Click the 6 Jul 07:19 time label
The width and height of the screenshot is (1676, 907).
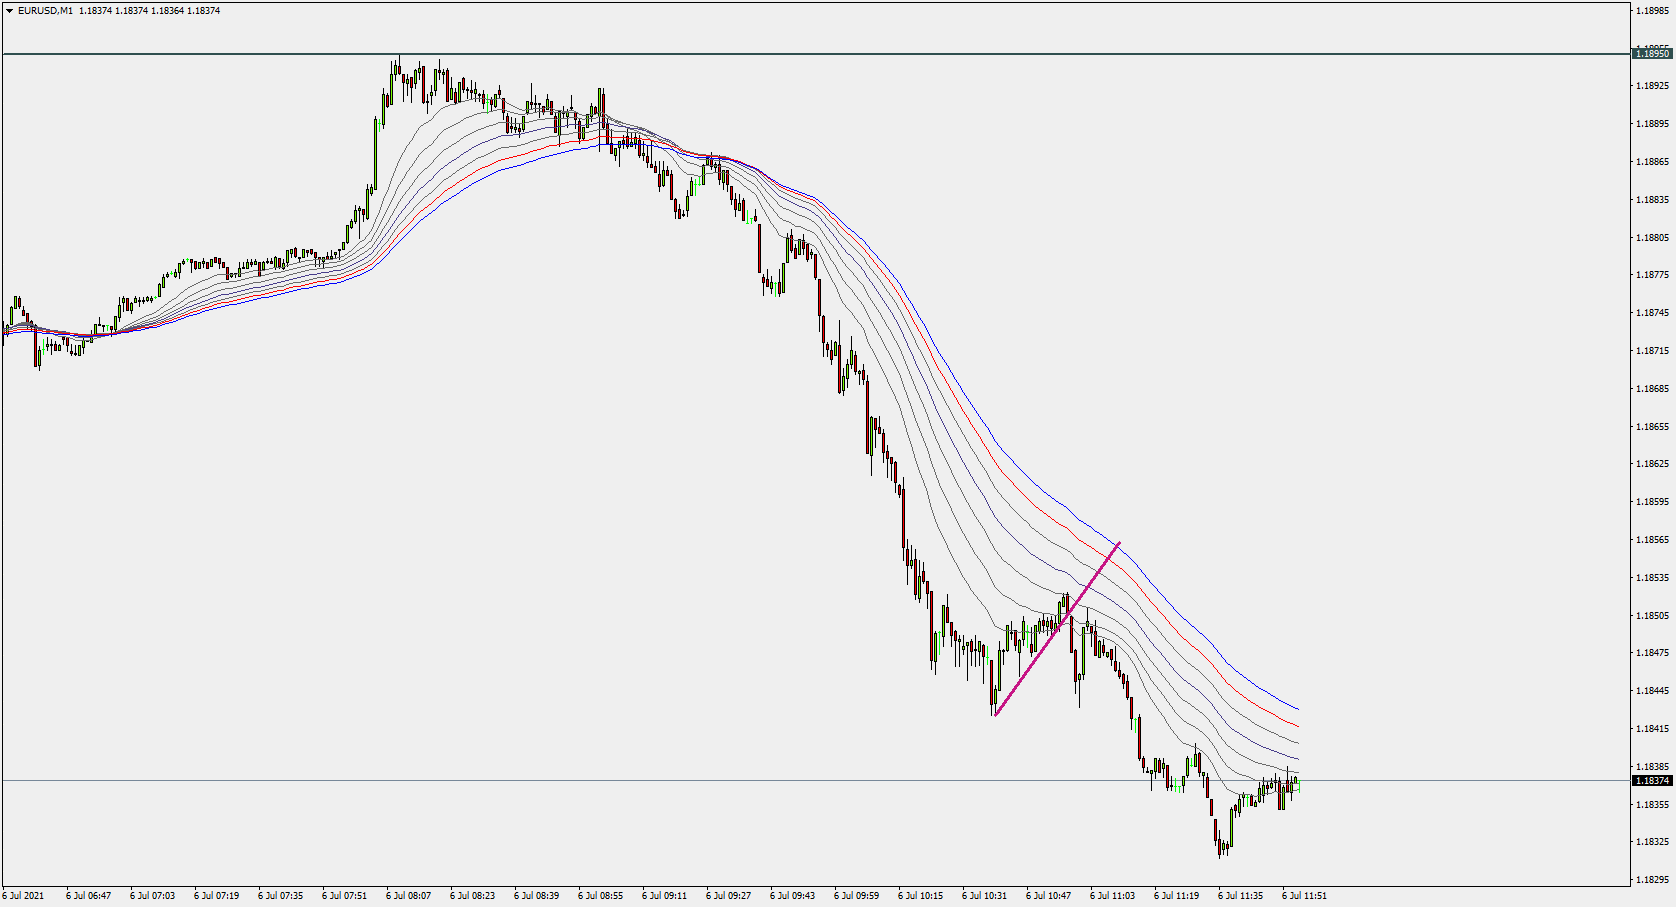coord(216,896)
